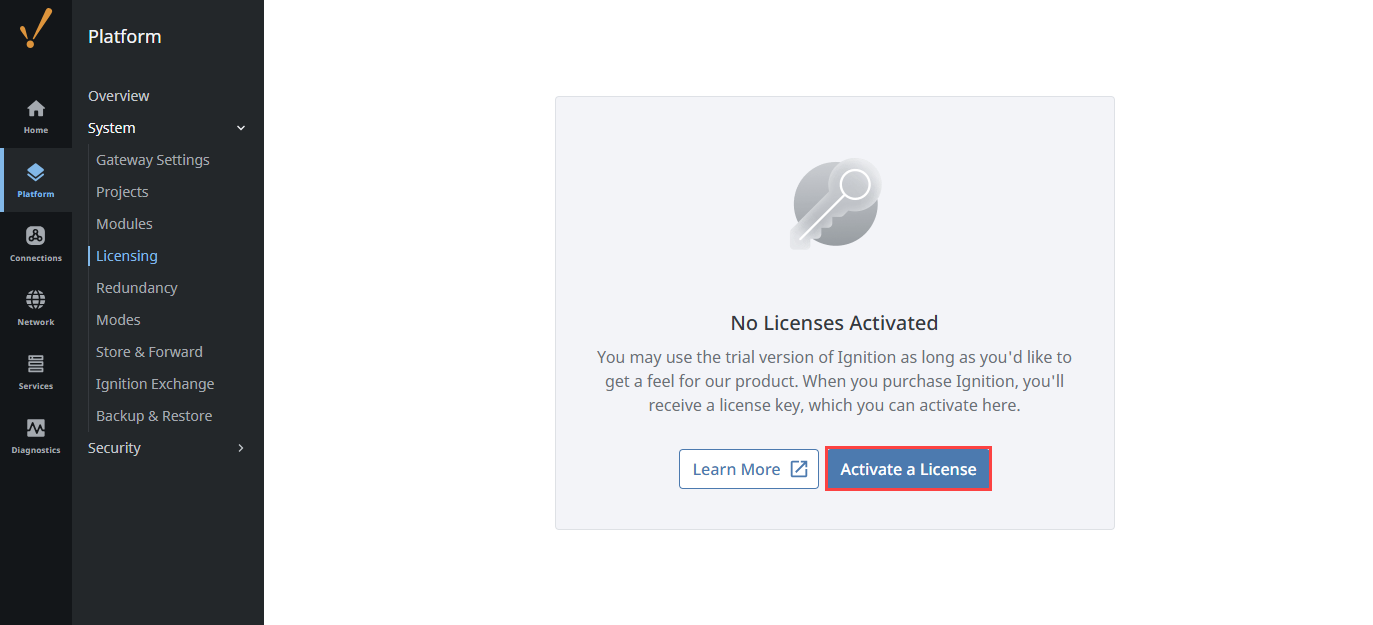Navigate to Store & Forward
The image size is (1373, 625).
pyautogui.click(x=149, y=351)
